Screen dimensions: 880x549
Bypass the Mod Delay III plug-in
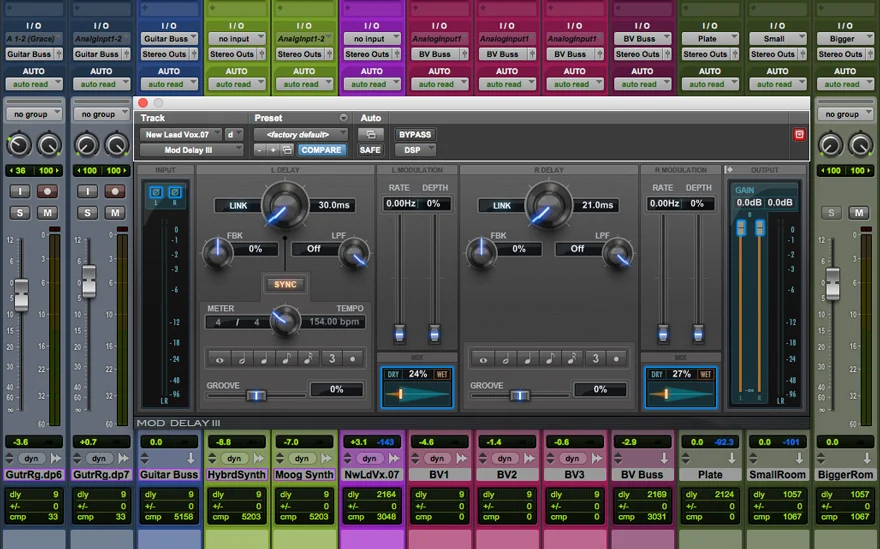tap(415, 135)
